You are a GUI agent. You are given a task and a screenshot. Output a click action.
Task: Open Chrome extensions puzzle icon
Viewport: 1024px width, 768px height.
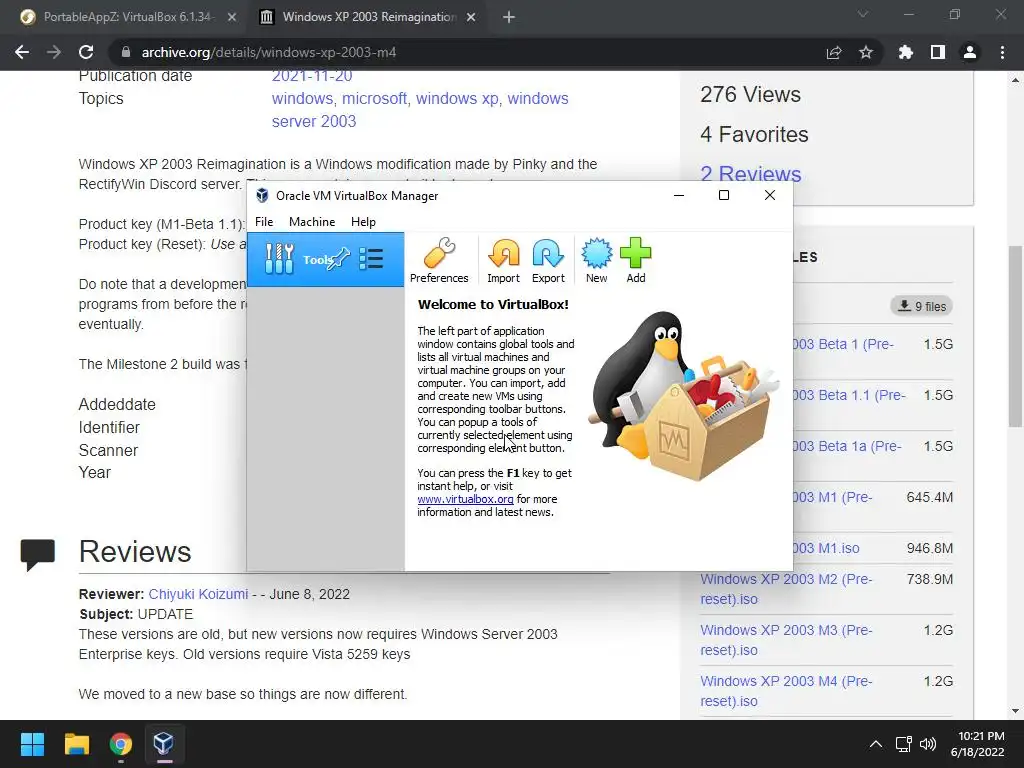point(905,52)
